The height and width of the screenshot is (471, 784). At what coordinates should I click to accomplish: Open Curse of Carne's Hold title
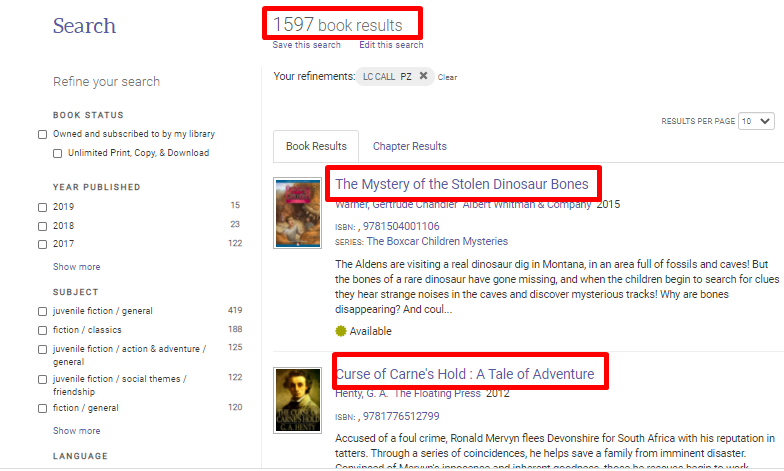464,374
